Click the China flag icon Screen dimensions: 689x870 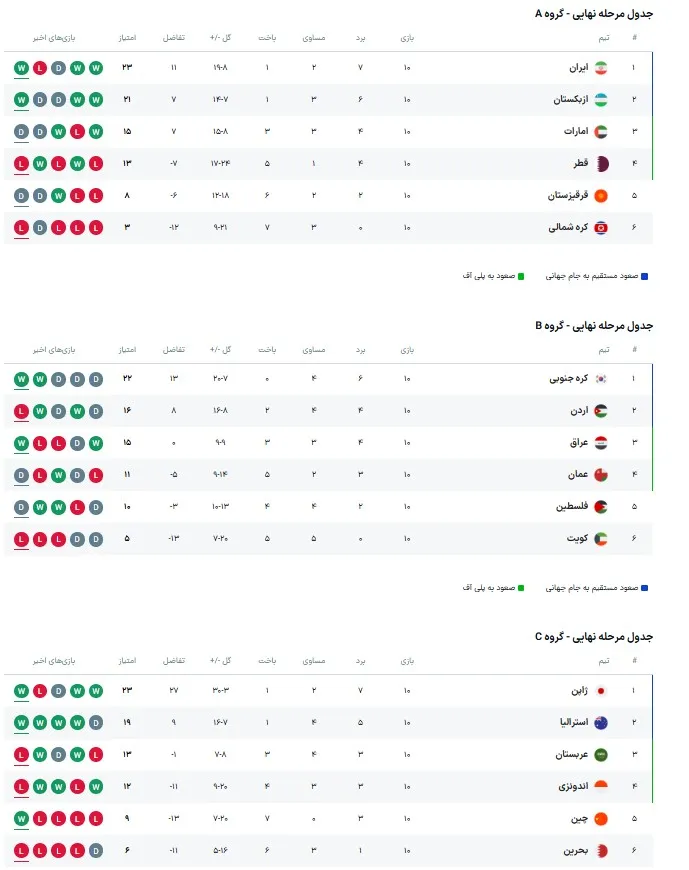coord(601,818)
